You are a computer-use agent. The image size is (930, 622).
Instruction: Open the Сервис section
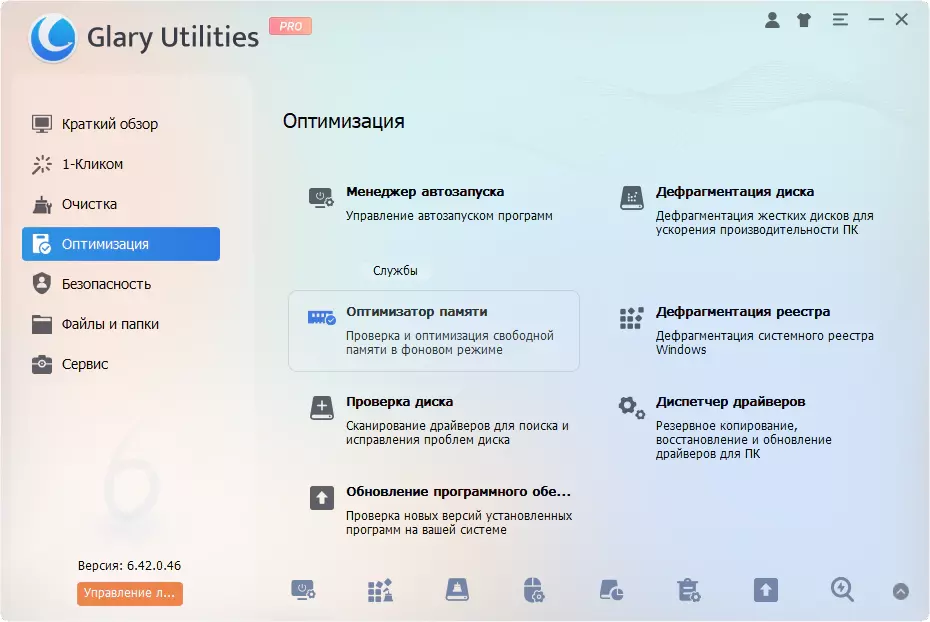point(121,363)
